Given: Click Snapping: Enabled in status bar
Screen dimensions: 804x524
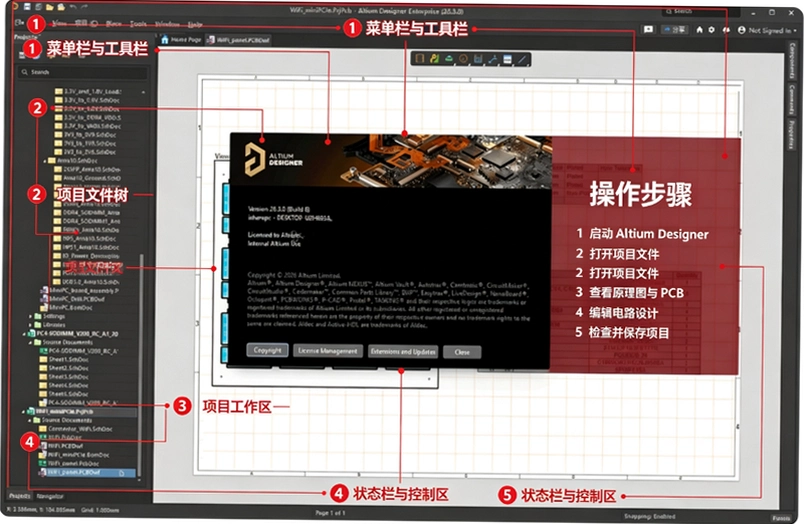Looking at the screenshot, I should click(x=649, y=516).
